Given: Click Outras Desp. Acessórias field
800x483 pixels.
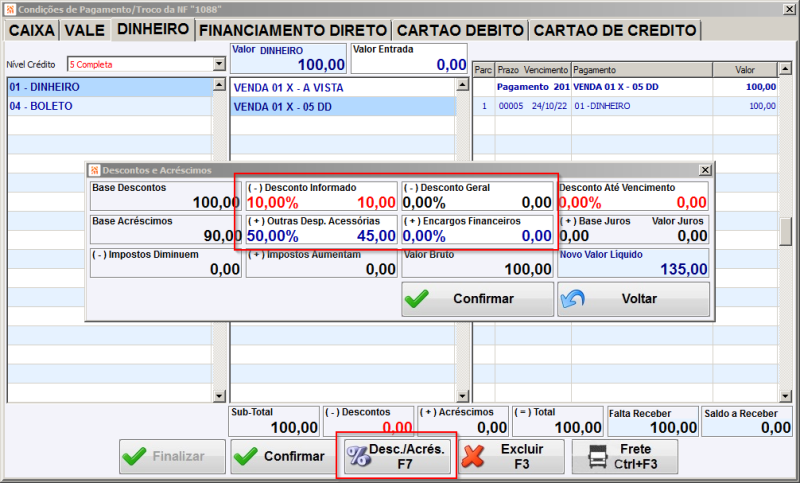Looking at the screenshot, I should (x=321, y=230).
